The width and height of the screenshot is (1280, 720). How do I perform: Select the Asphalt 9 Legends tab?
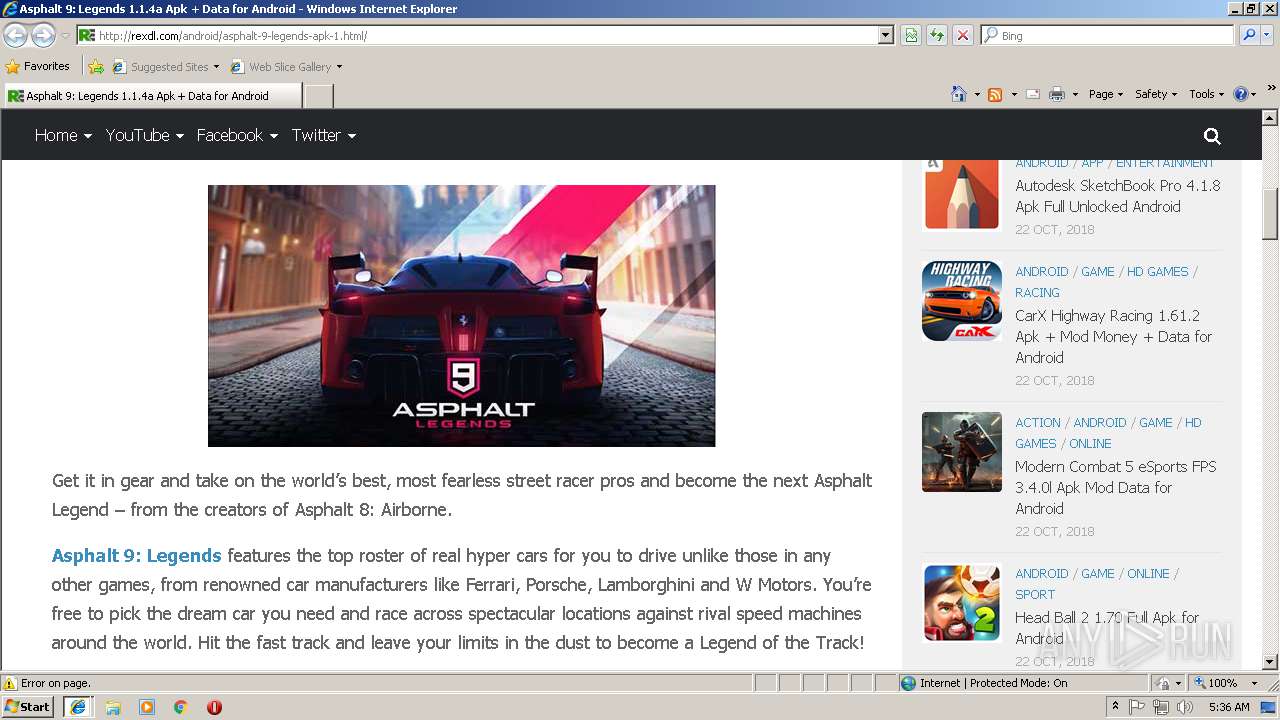(x=150, y=96)
